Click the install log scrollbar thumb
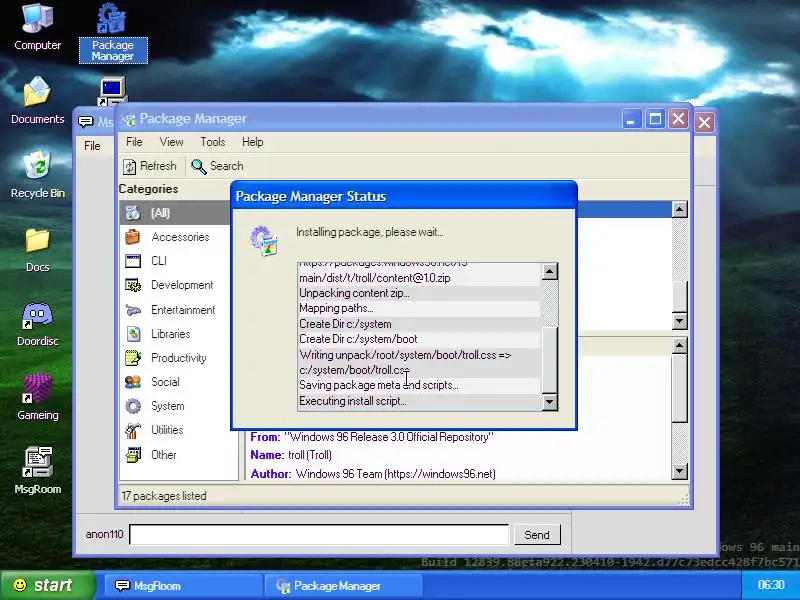 click(x=549, y=359)
